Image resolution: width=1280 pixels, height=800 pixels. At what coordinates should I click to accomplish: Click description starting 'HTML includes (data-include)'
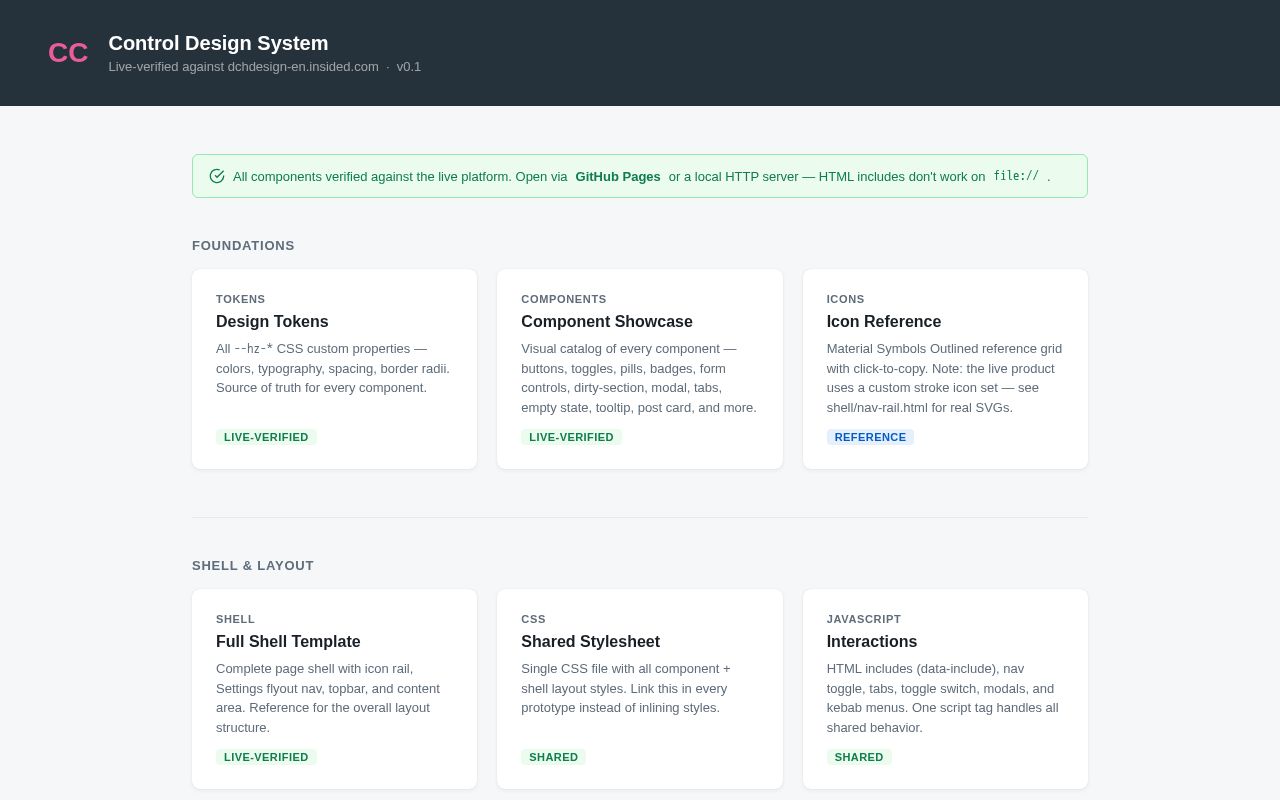coord(945,698)
